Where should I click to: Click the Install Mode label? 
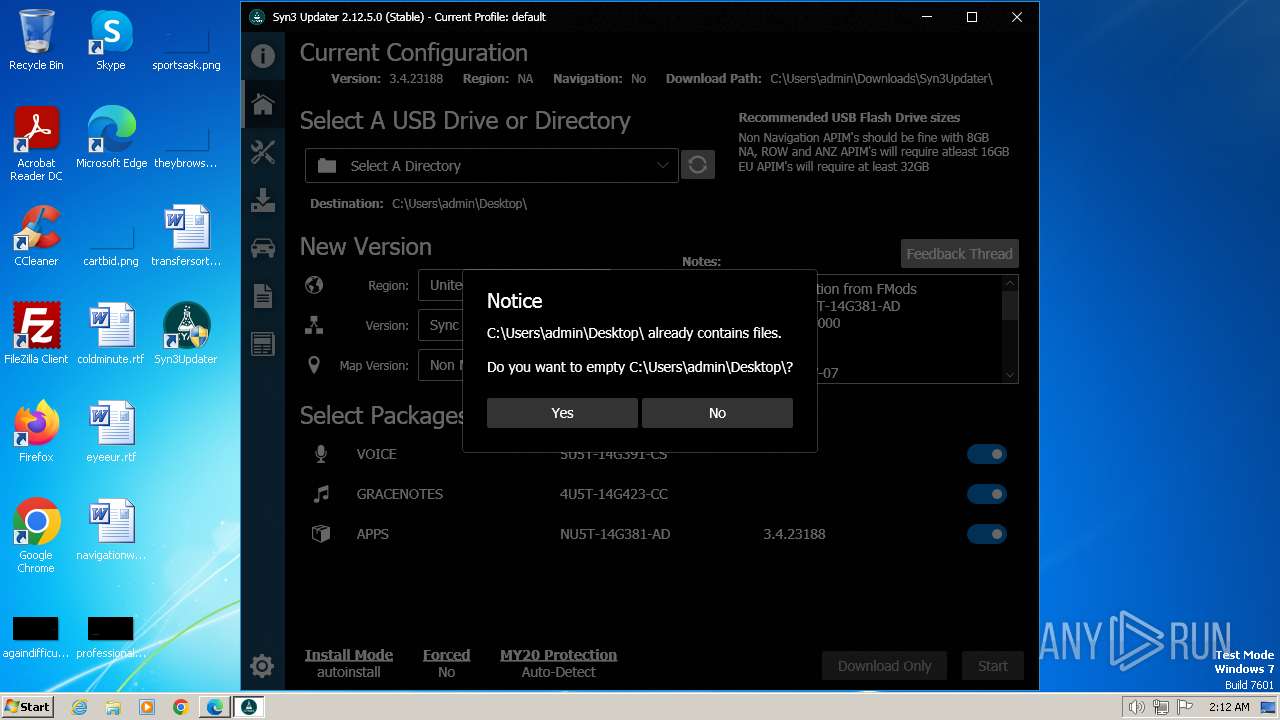(x=349, y=655)
